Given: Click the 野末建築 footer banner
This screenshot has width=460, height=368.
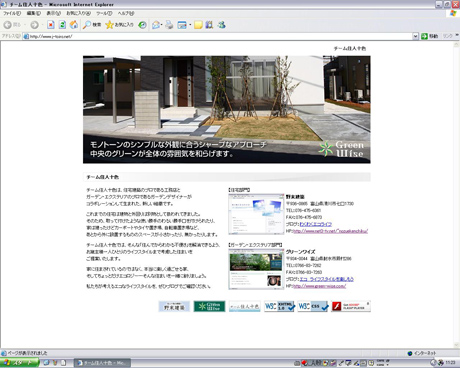Looking at the screenshot, I should click(x=174, y=306).
